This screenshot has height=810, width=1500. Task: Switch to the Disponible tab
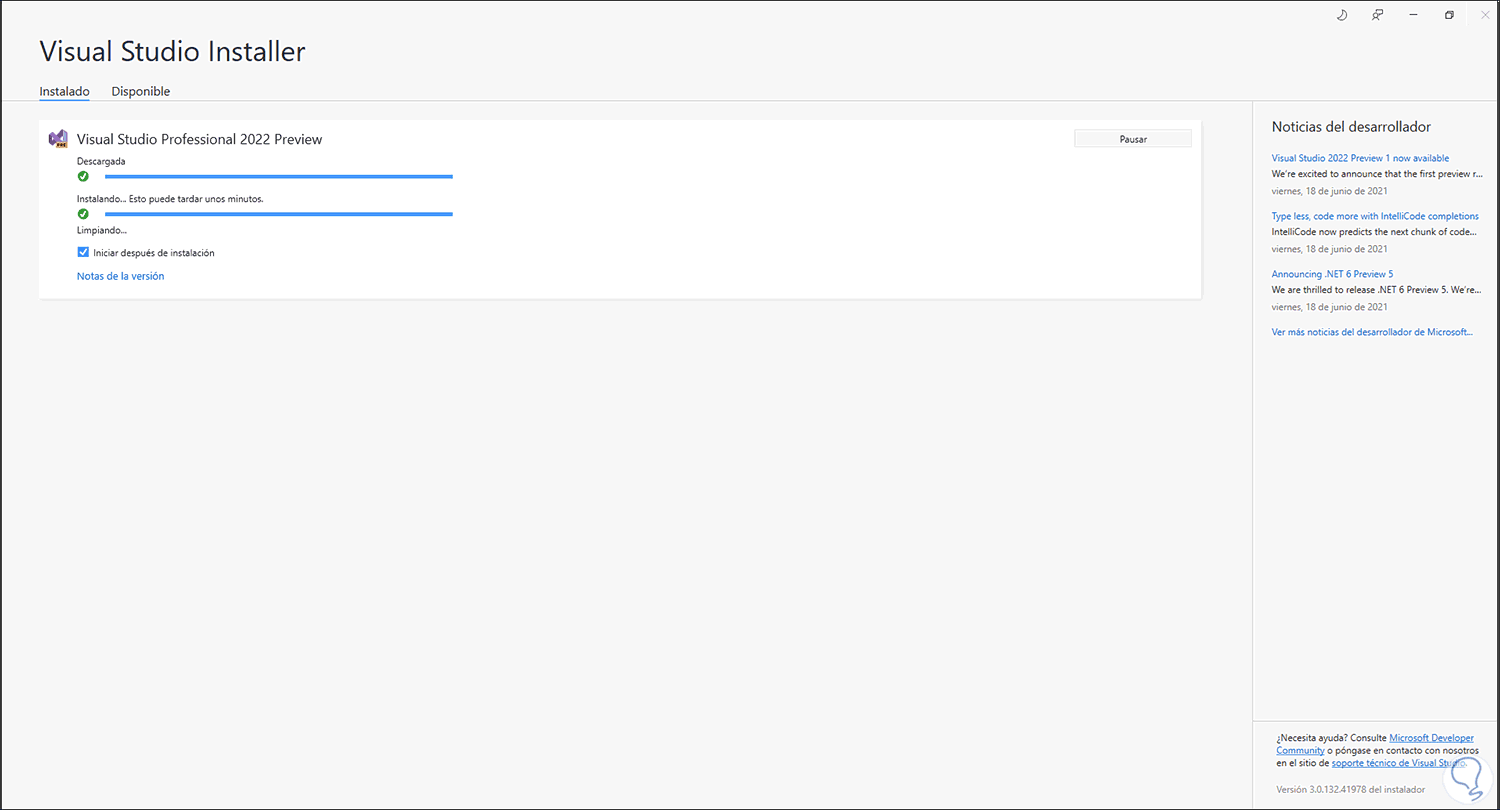(x=141, y=91)
